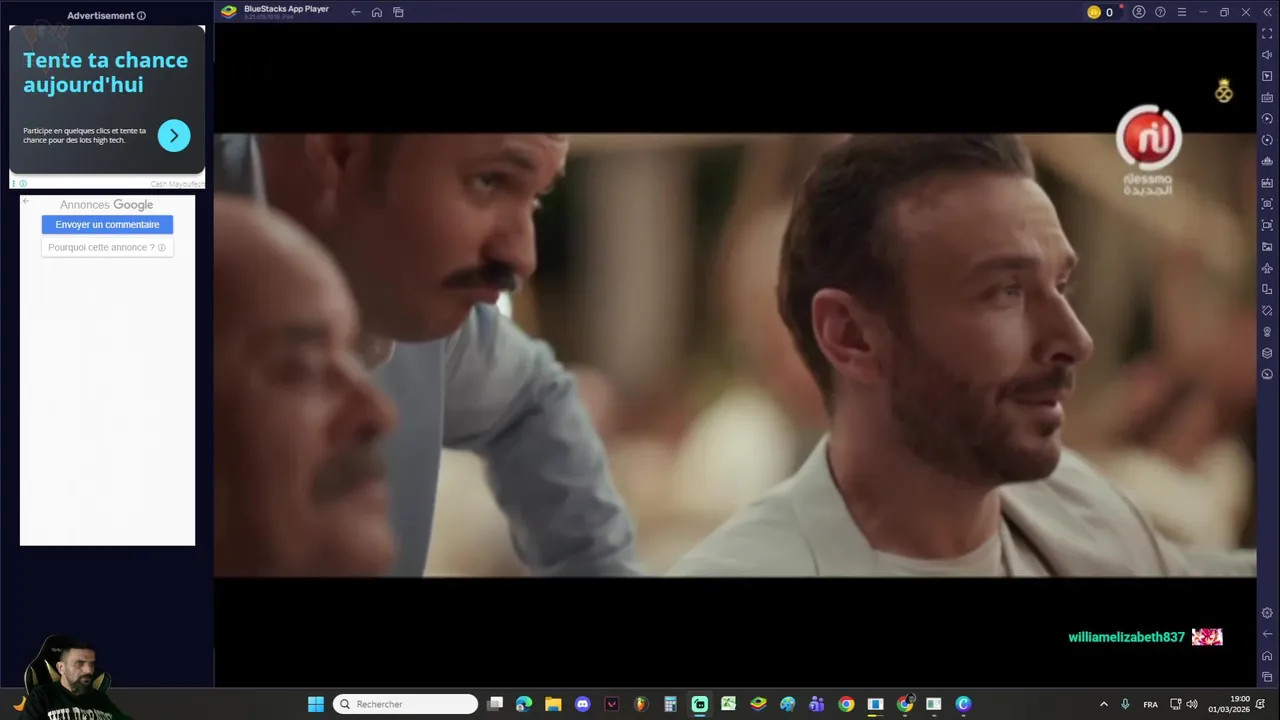
Task: Open File Explorer from taskbar
Action: pos(553,704)
